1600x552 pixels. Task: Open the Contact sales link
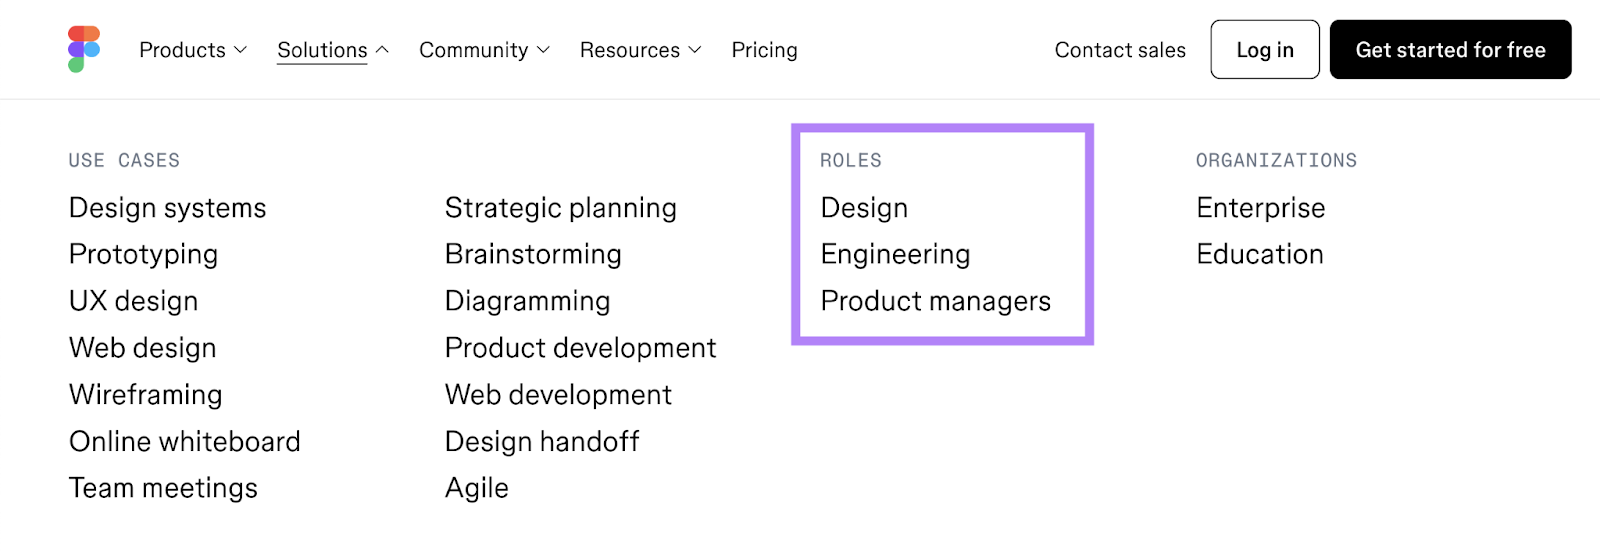(x=1119, y=50)
